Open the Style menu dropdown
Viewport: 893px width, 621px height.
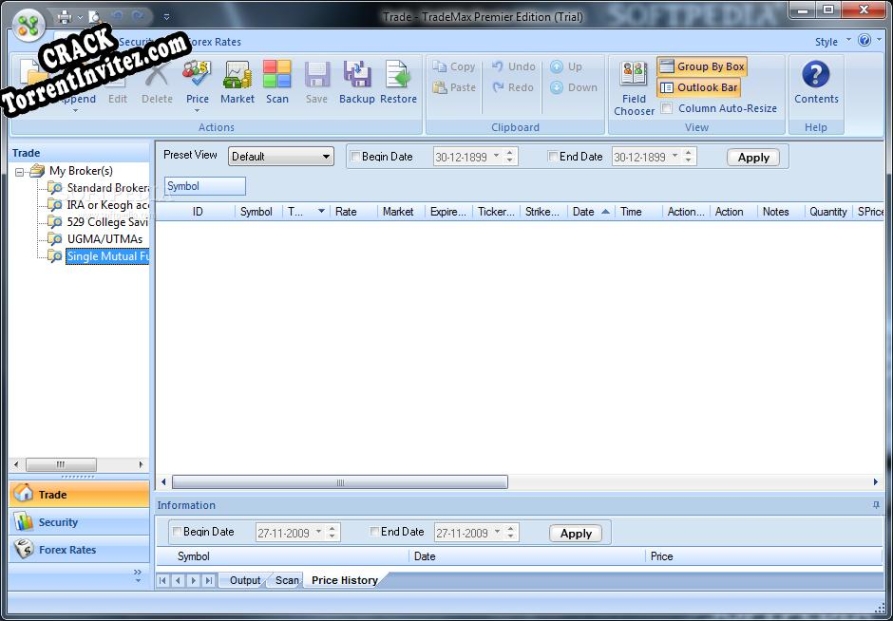point(848,42)
